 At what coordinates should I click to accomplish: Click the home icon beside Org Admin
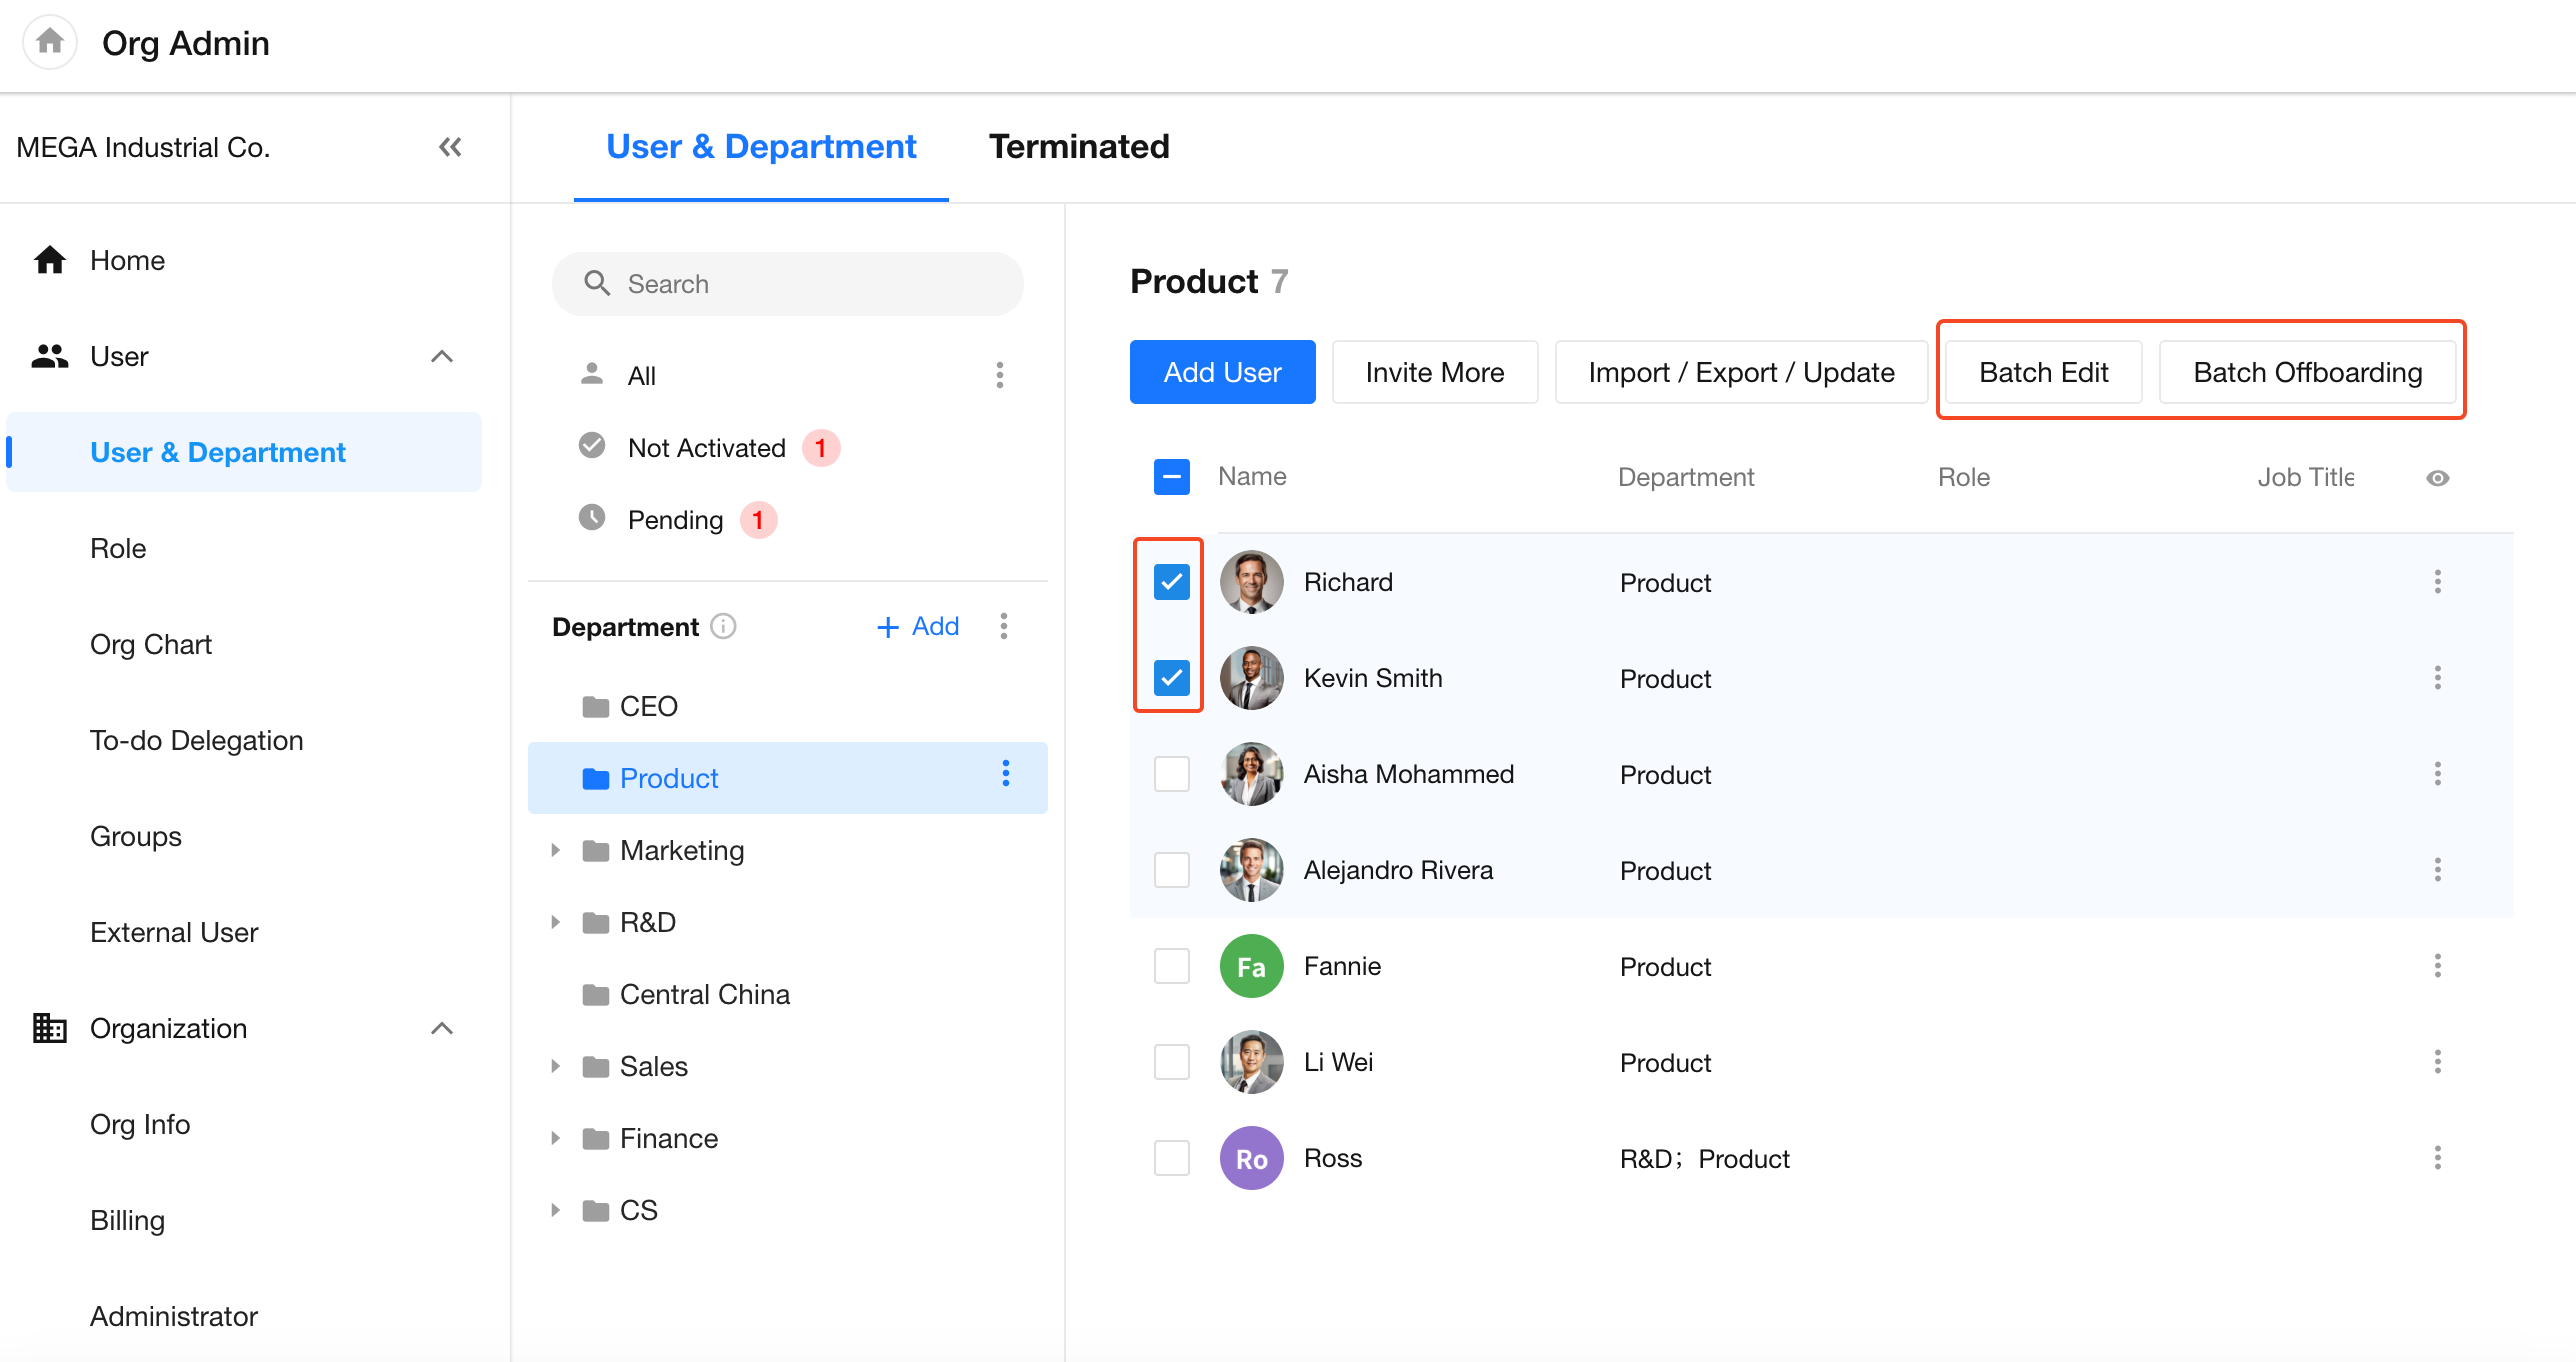tap(49, 42)
